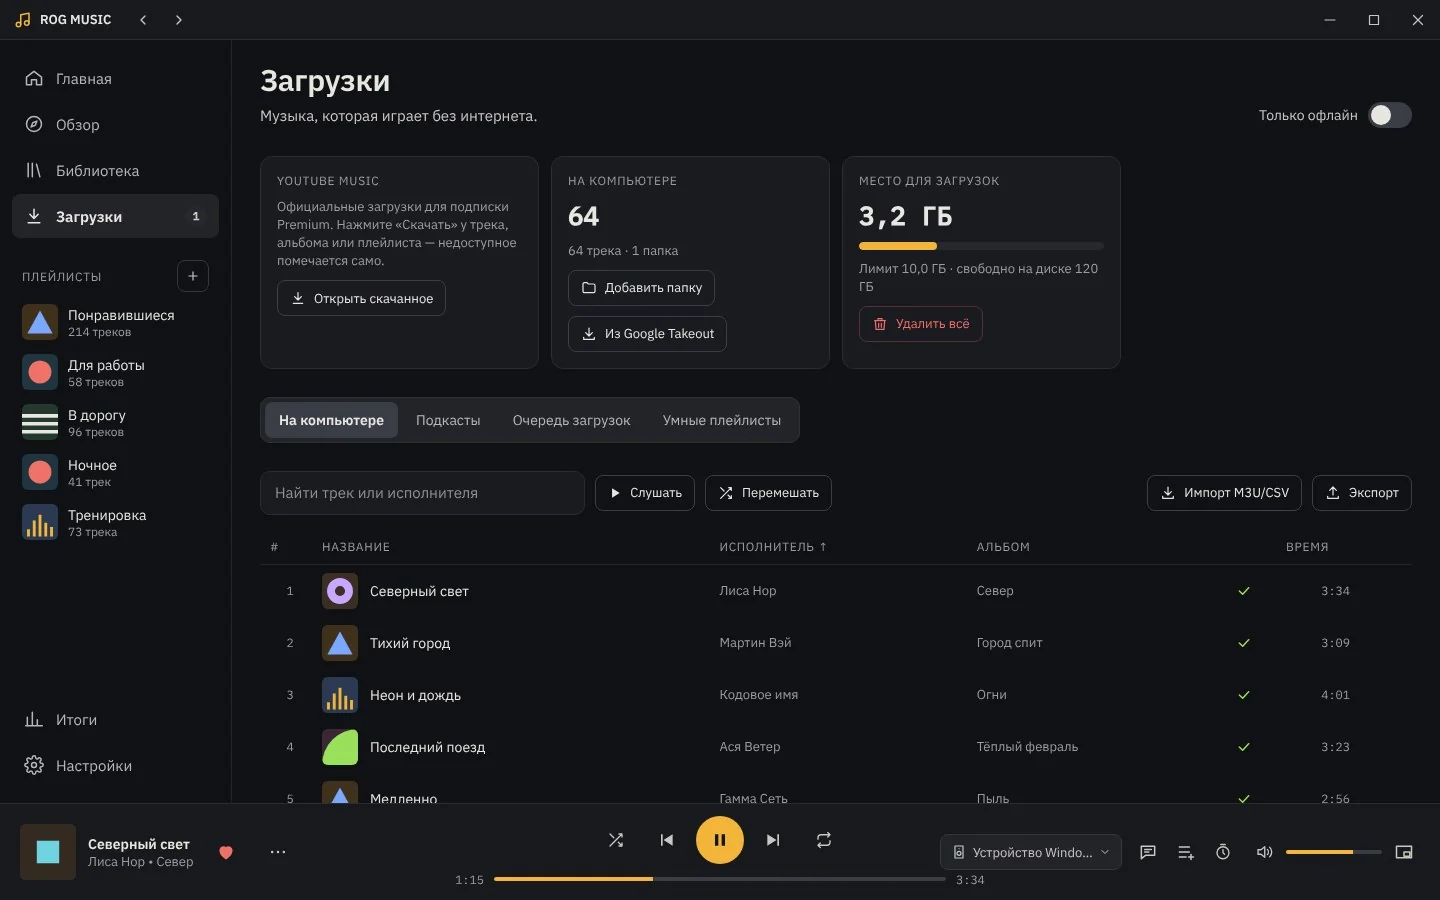Toggle shuffle in the player bar

(616, 840)
